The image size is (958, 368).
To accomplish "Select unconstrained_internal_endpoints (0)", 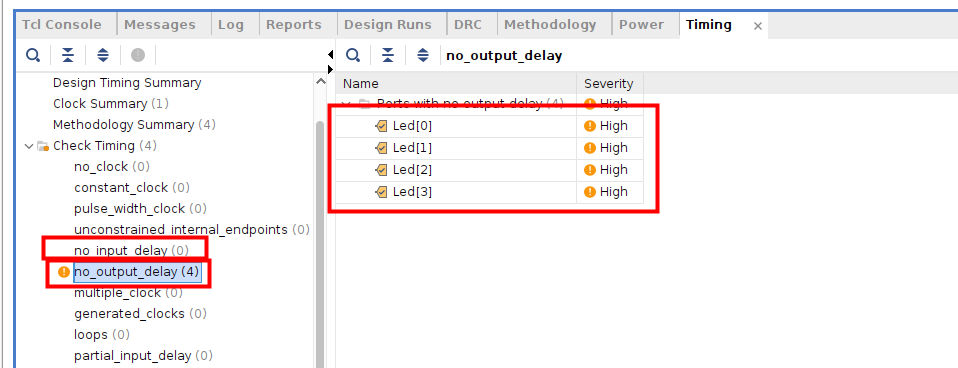I will (x=192, y=230).
